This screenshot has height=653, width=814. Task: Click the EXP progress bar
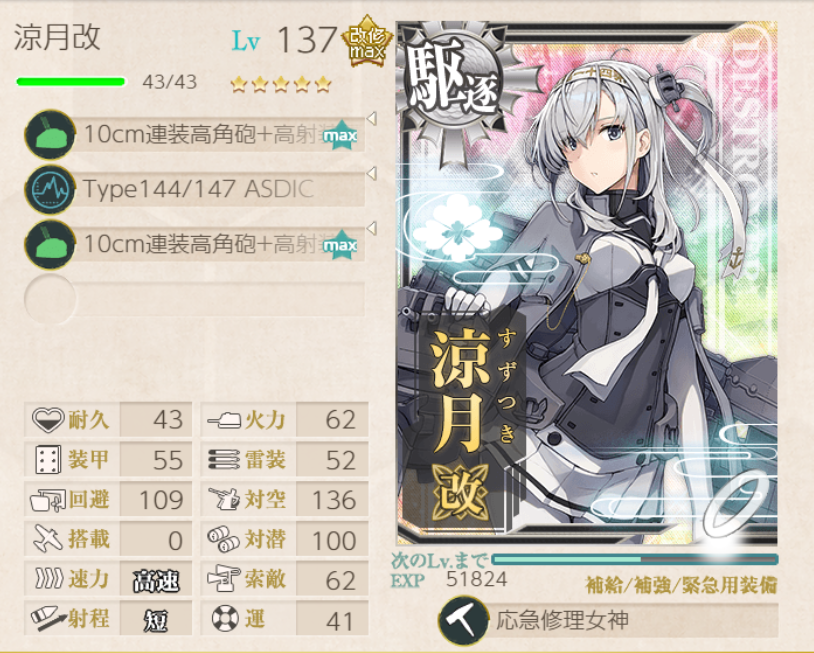pyautogui.click(x=634, y=559)
